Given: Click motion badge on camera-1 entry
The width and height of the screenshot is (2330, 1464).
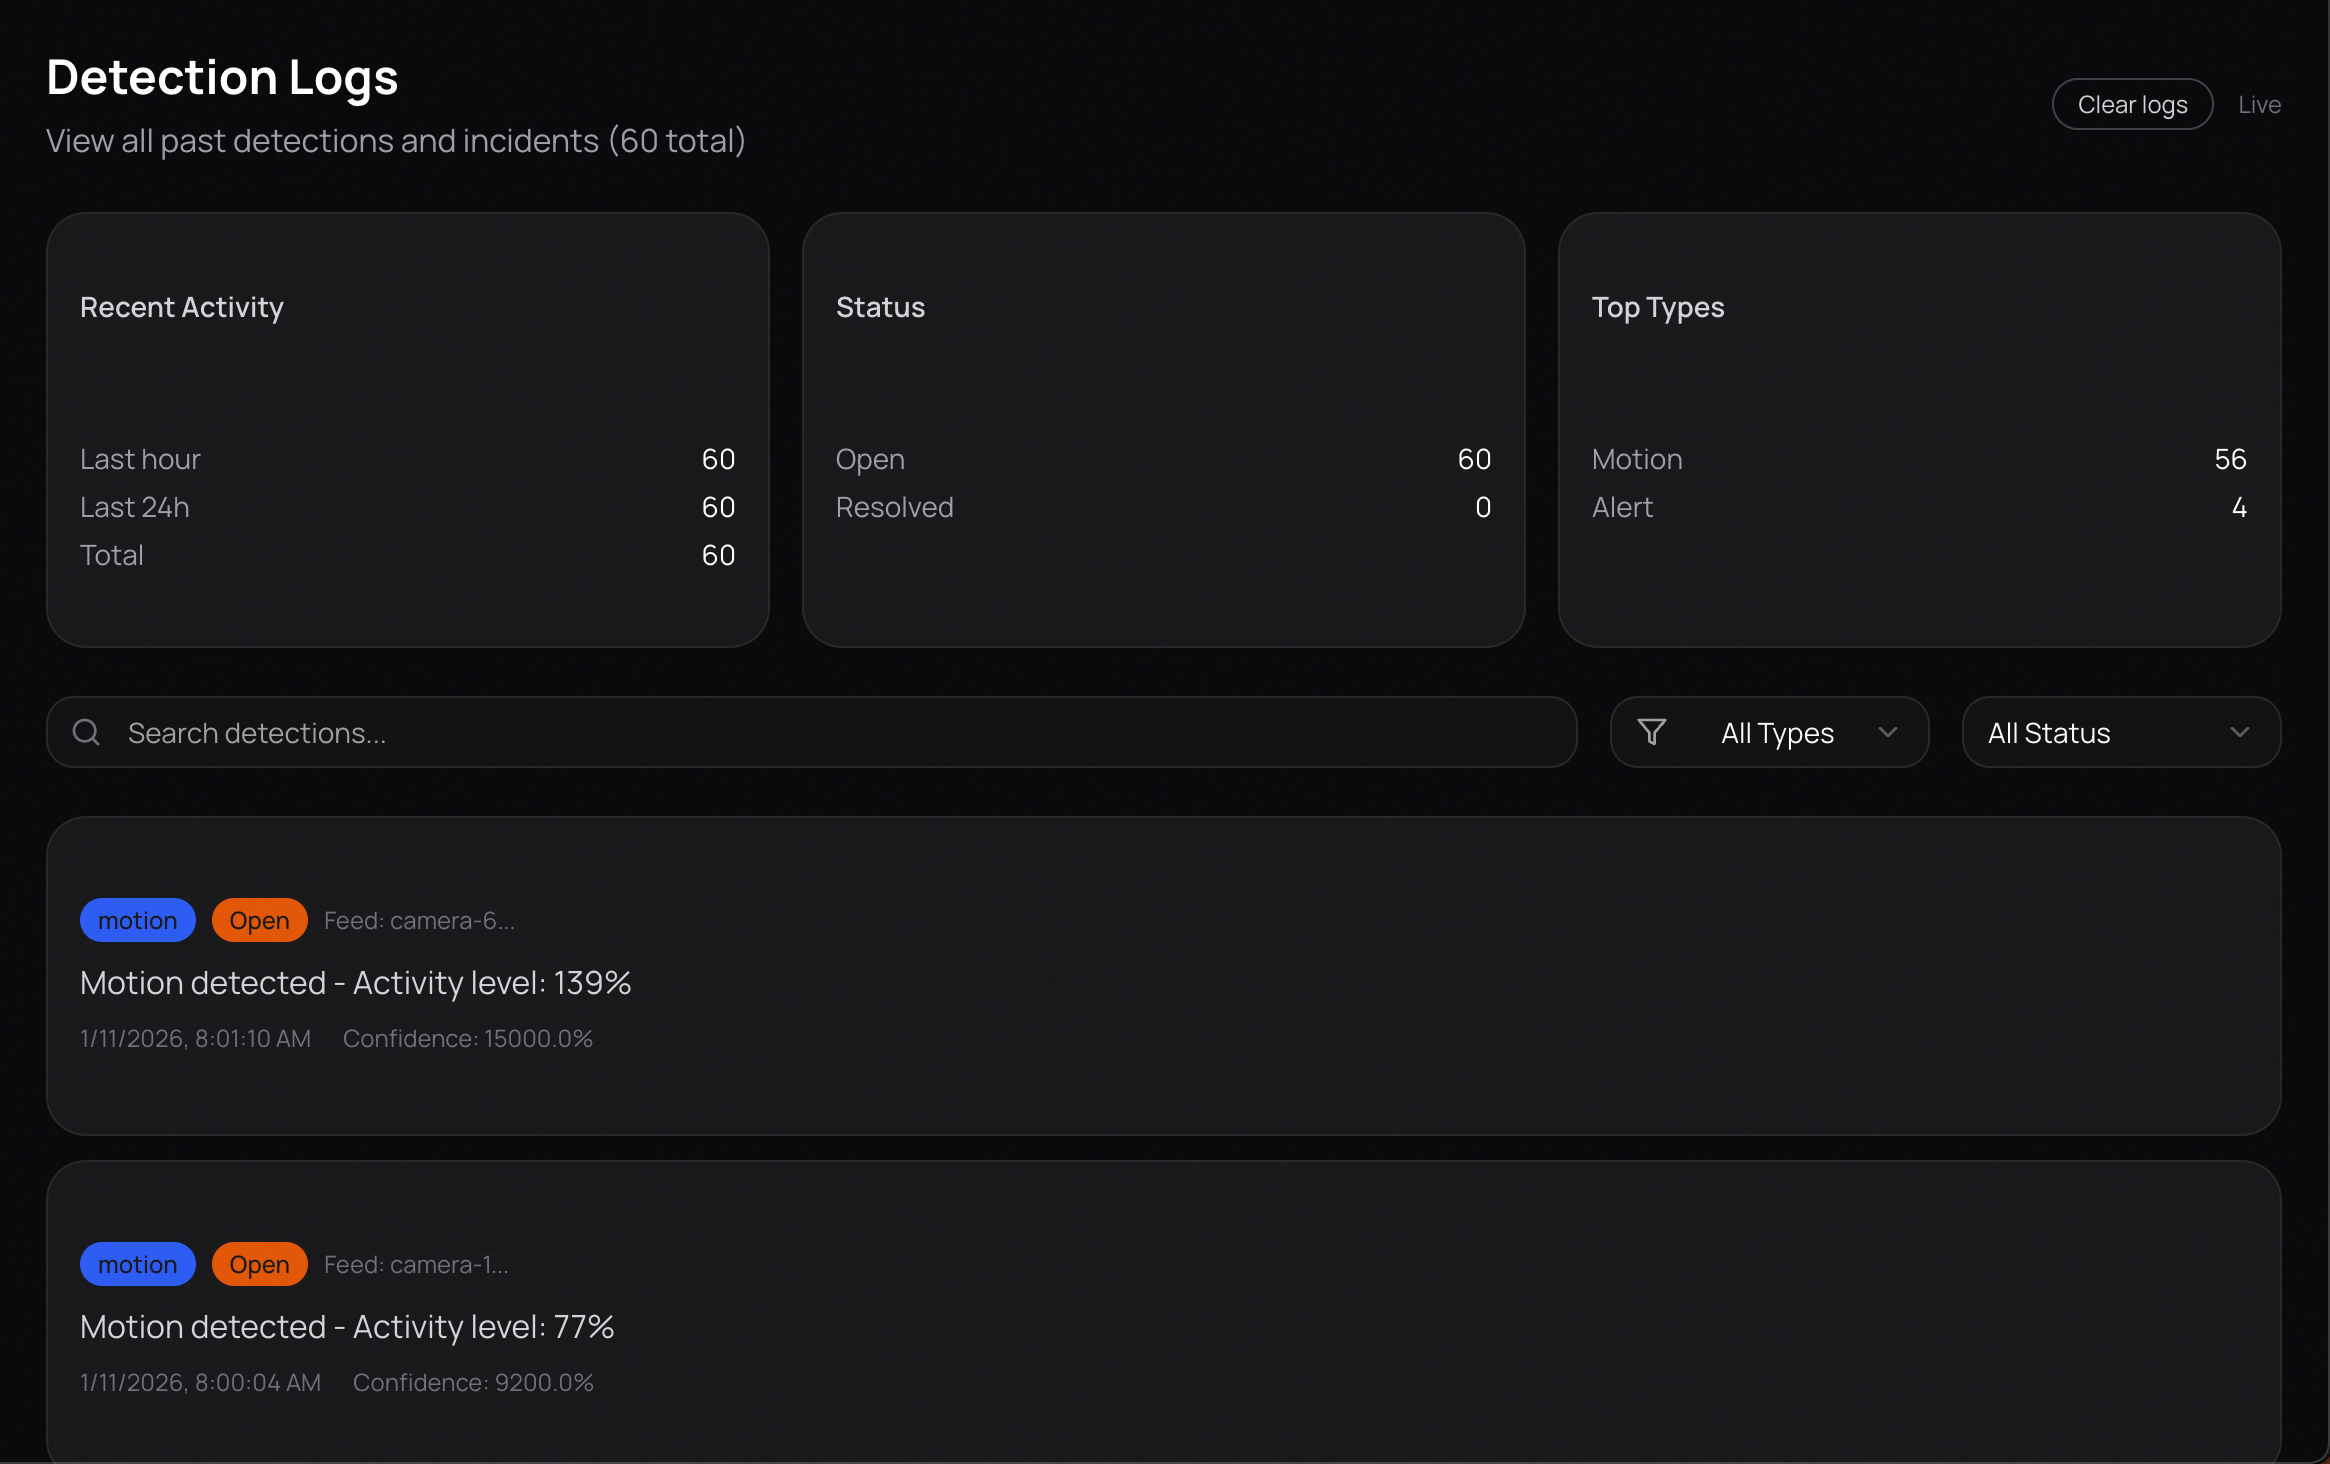Looking at the screenshot, I should 138,1264.
